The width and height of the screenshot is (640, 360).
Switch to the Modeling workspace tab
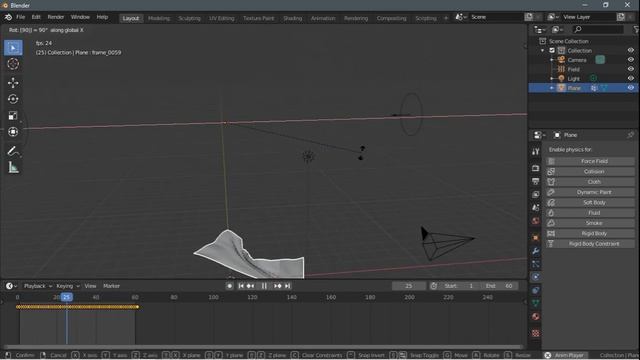(159, 18)
